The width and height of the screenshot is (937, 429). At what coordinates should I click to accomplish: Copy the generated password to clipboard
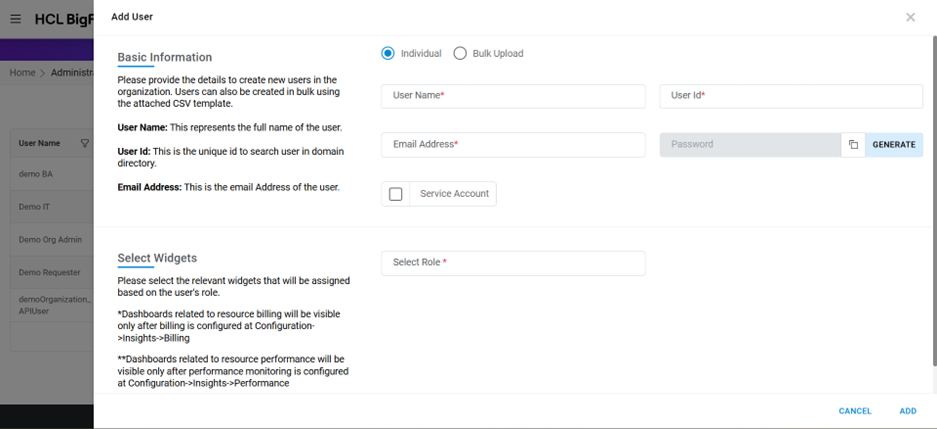[853, 145]
